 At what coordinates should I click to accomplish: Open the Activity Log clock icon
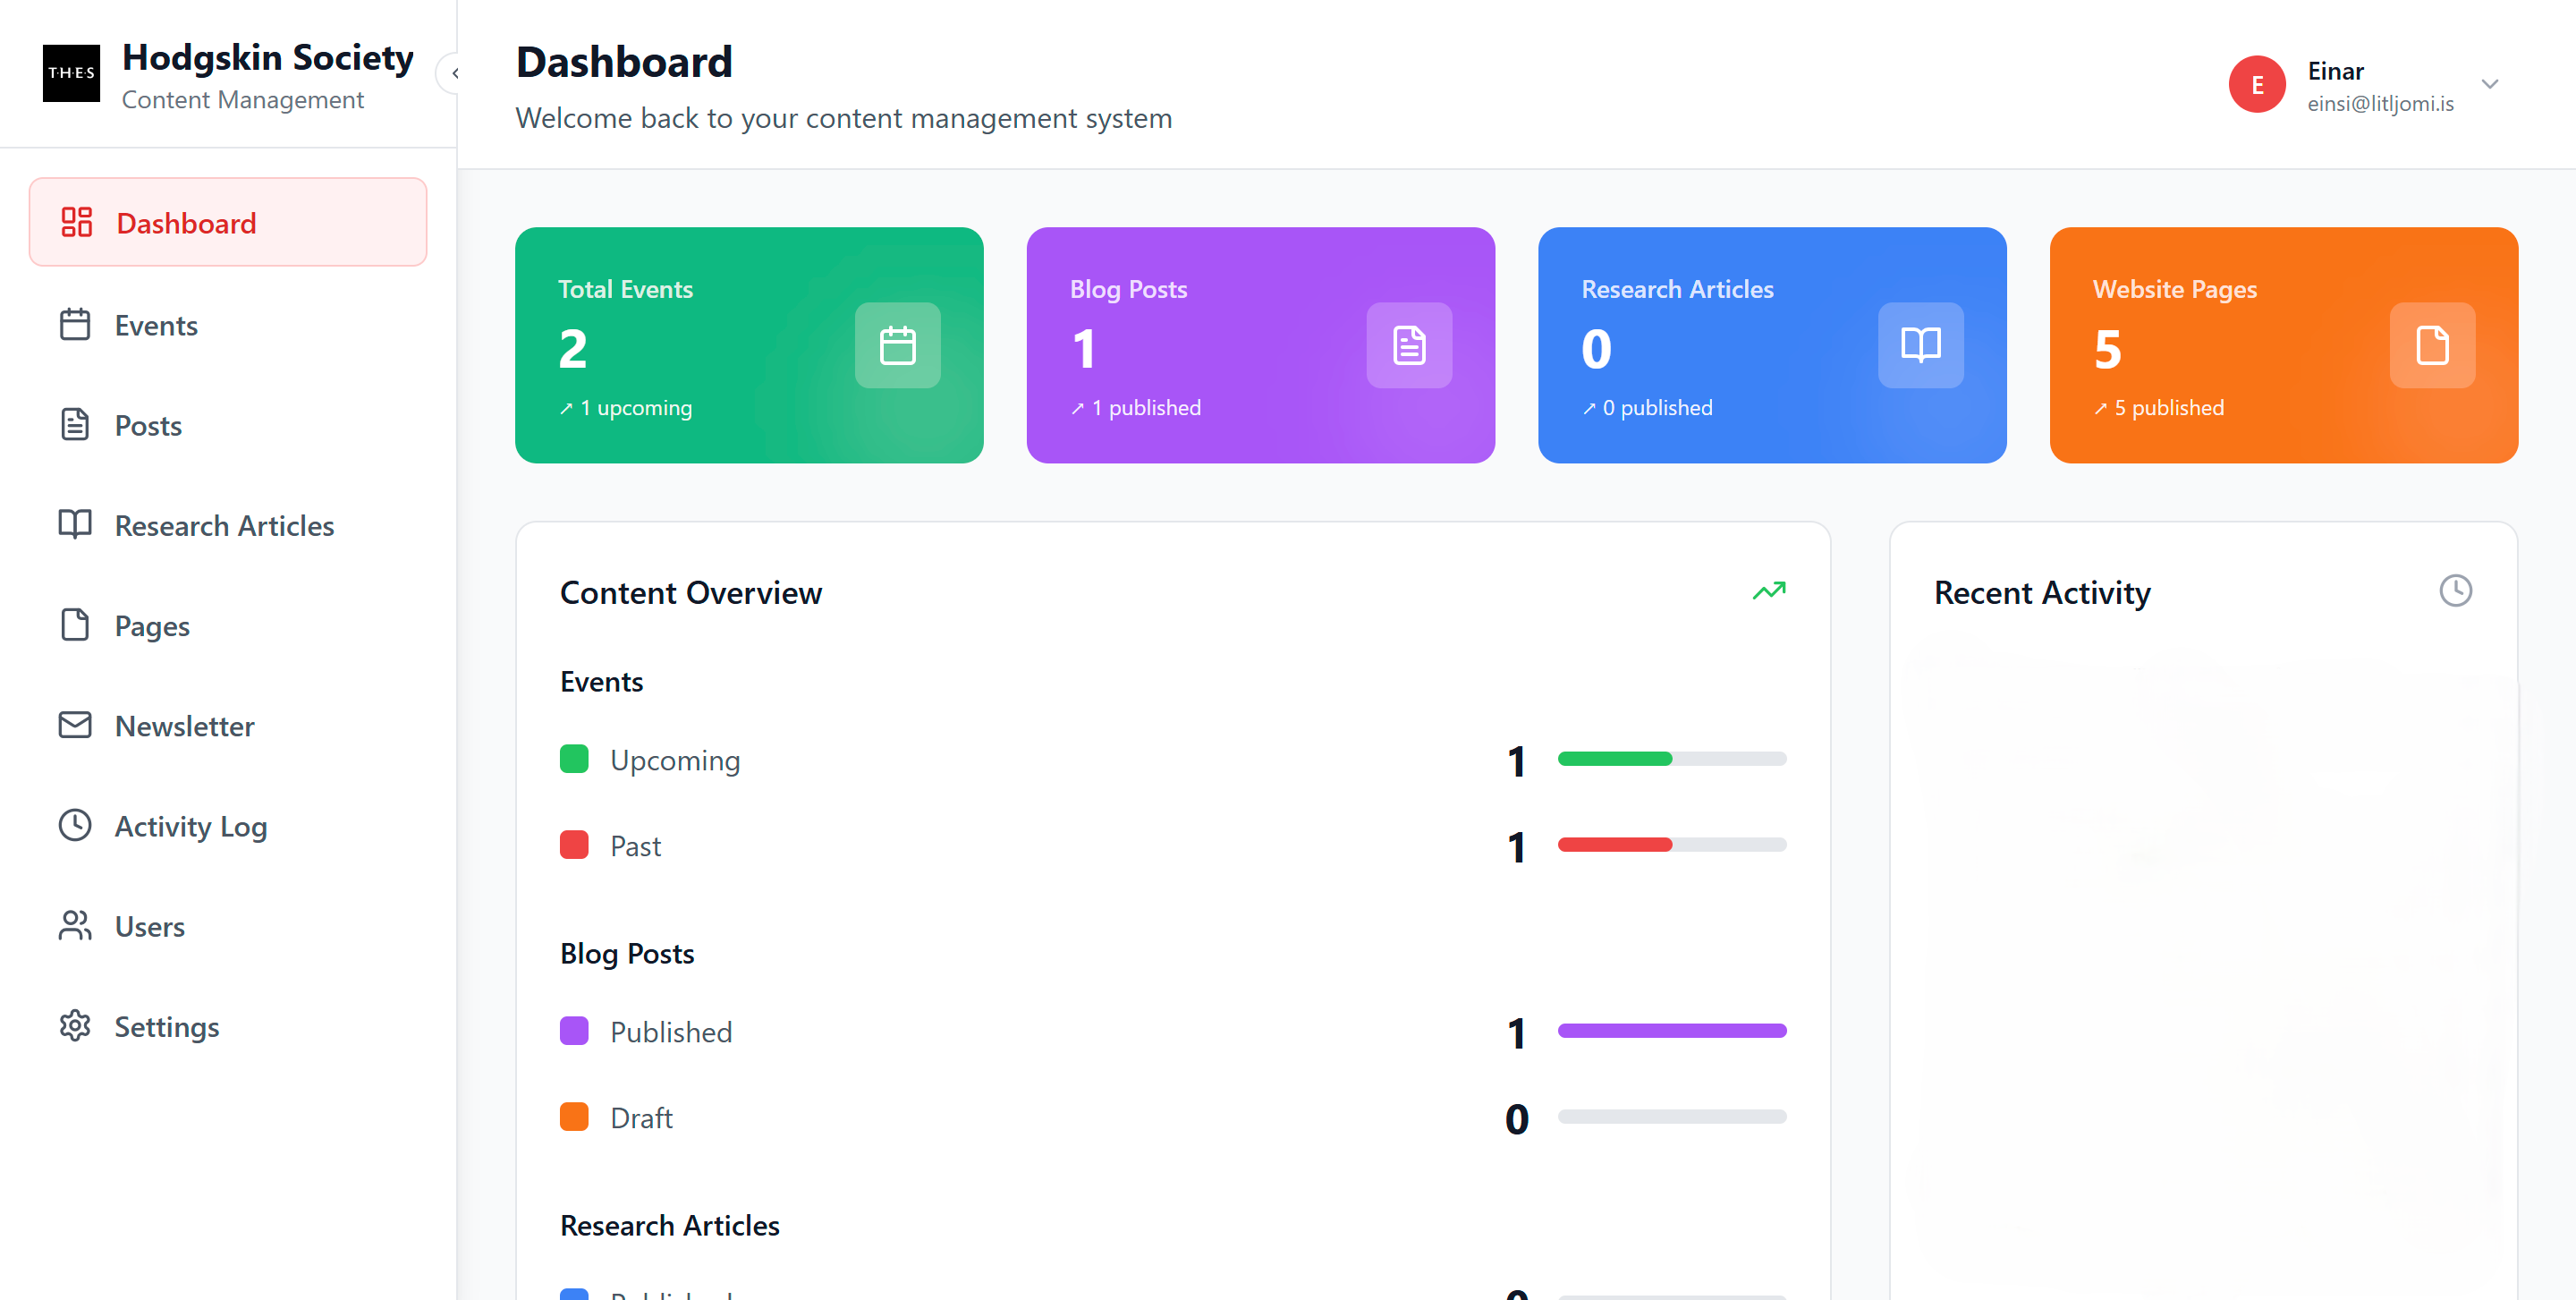point(75,825)
